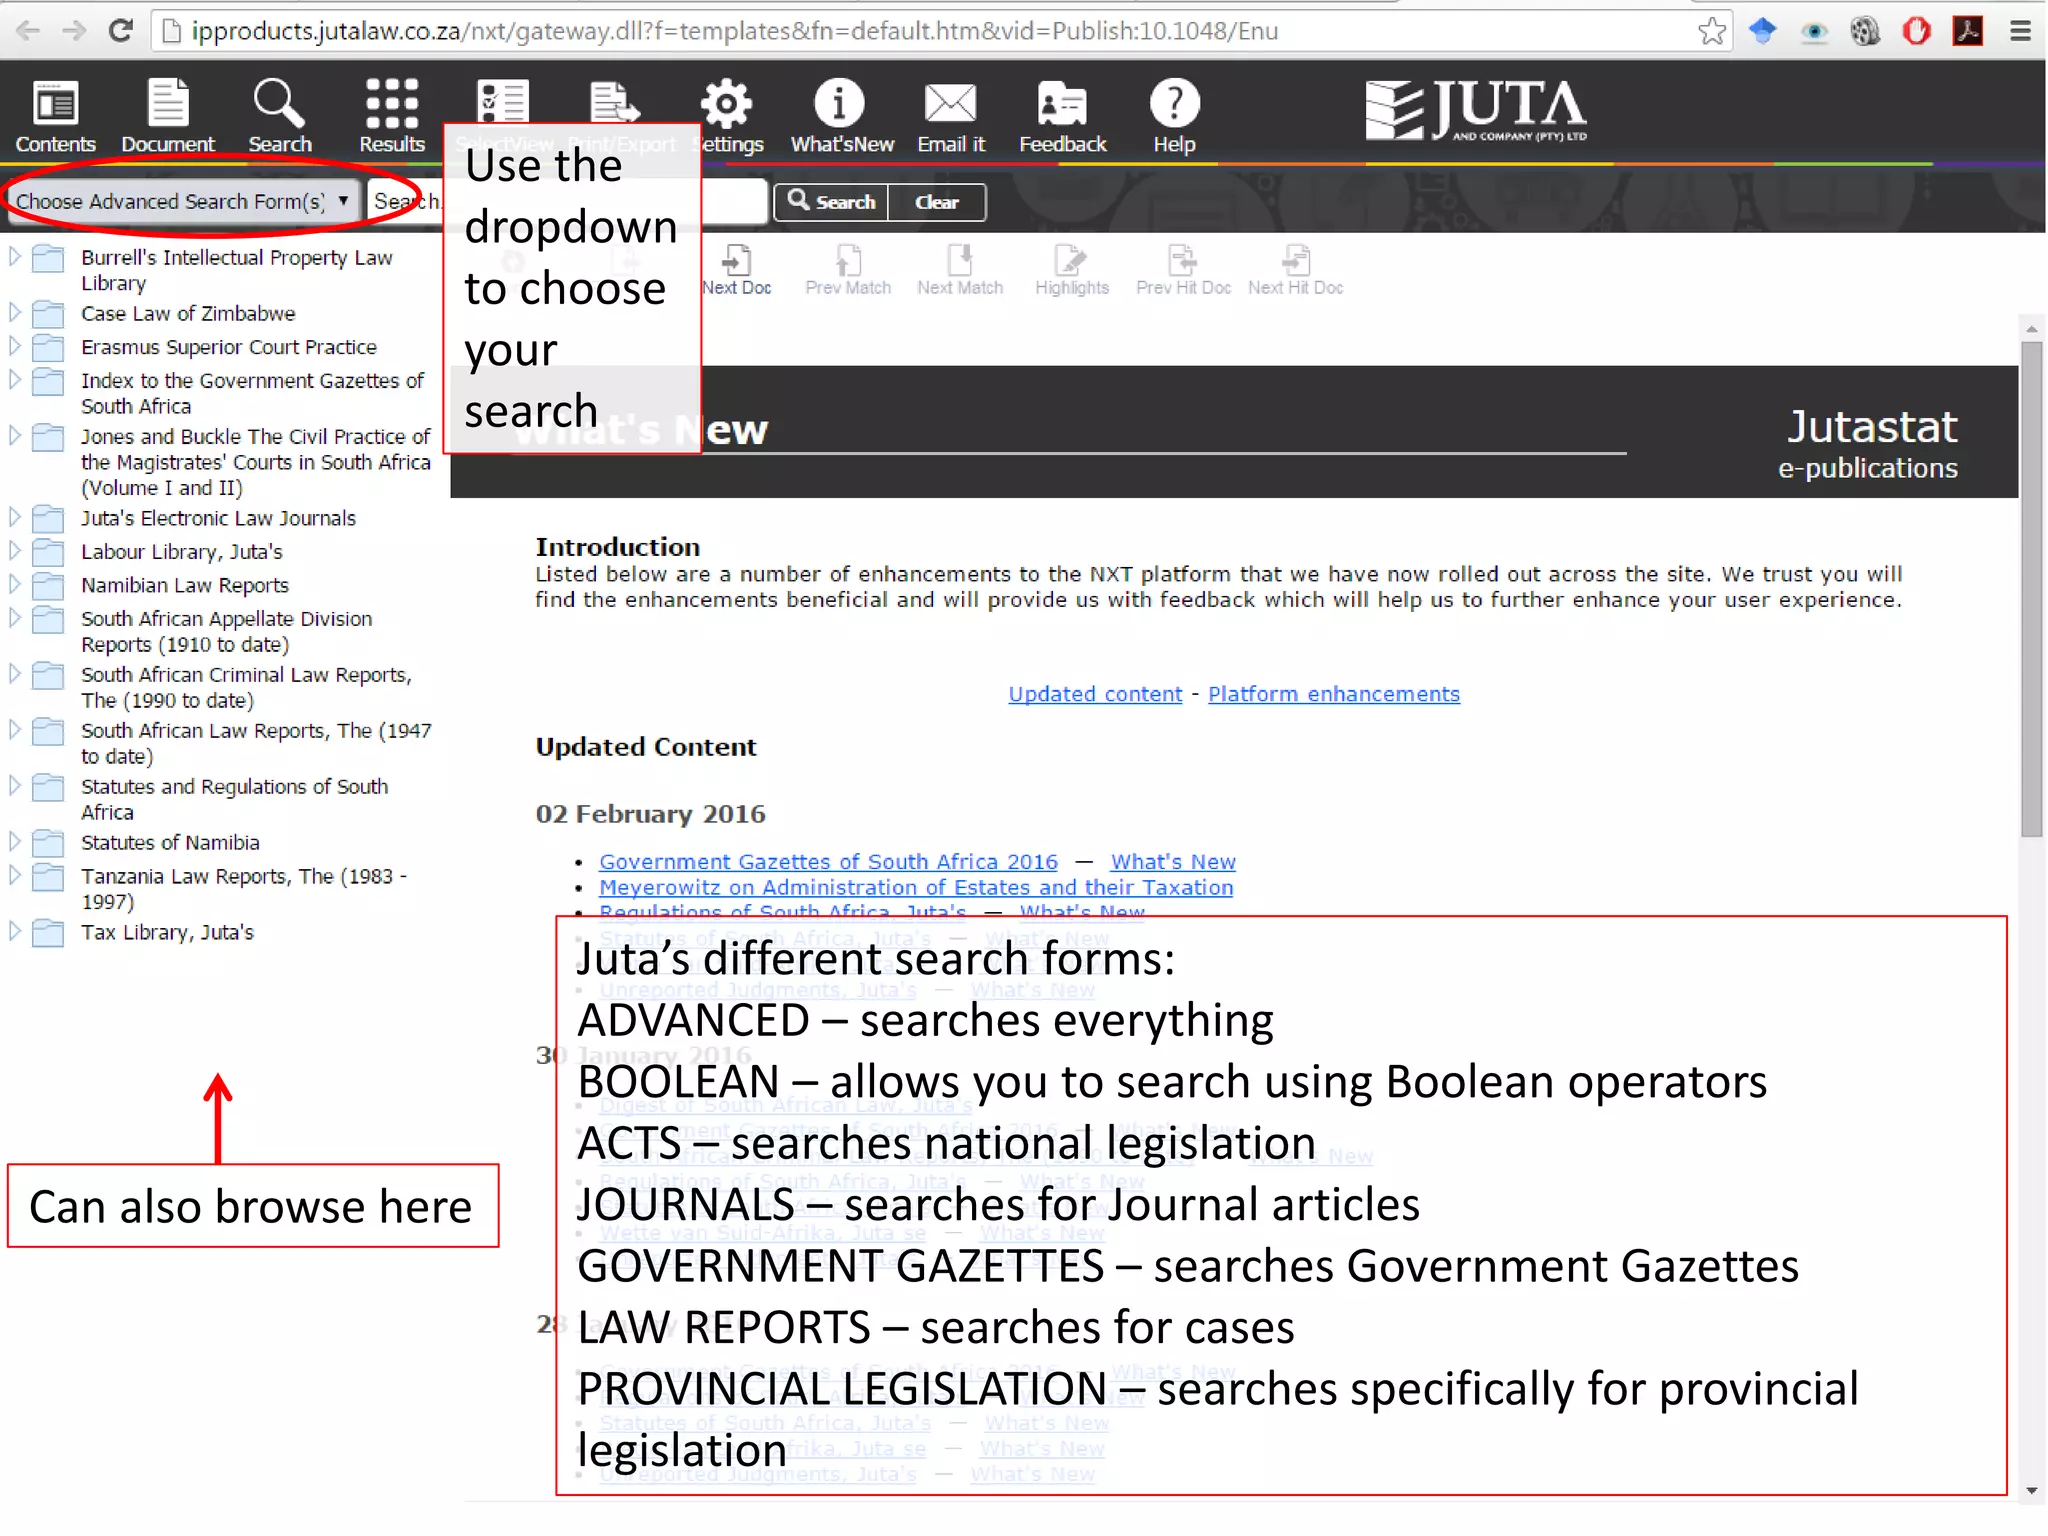Click the scrollbar up arrow
The height and width of the screenshot is (1536, 2048).
point(2031,327)
